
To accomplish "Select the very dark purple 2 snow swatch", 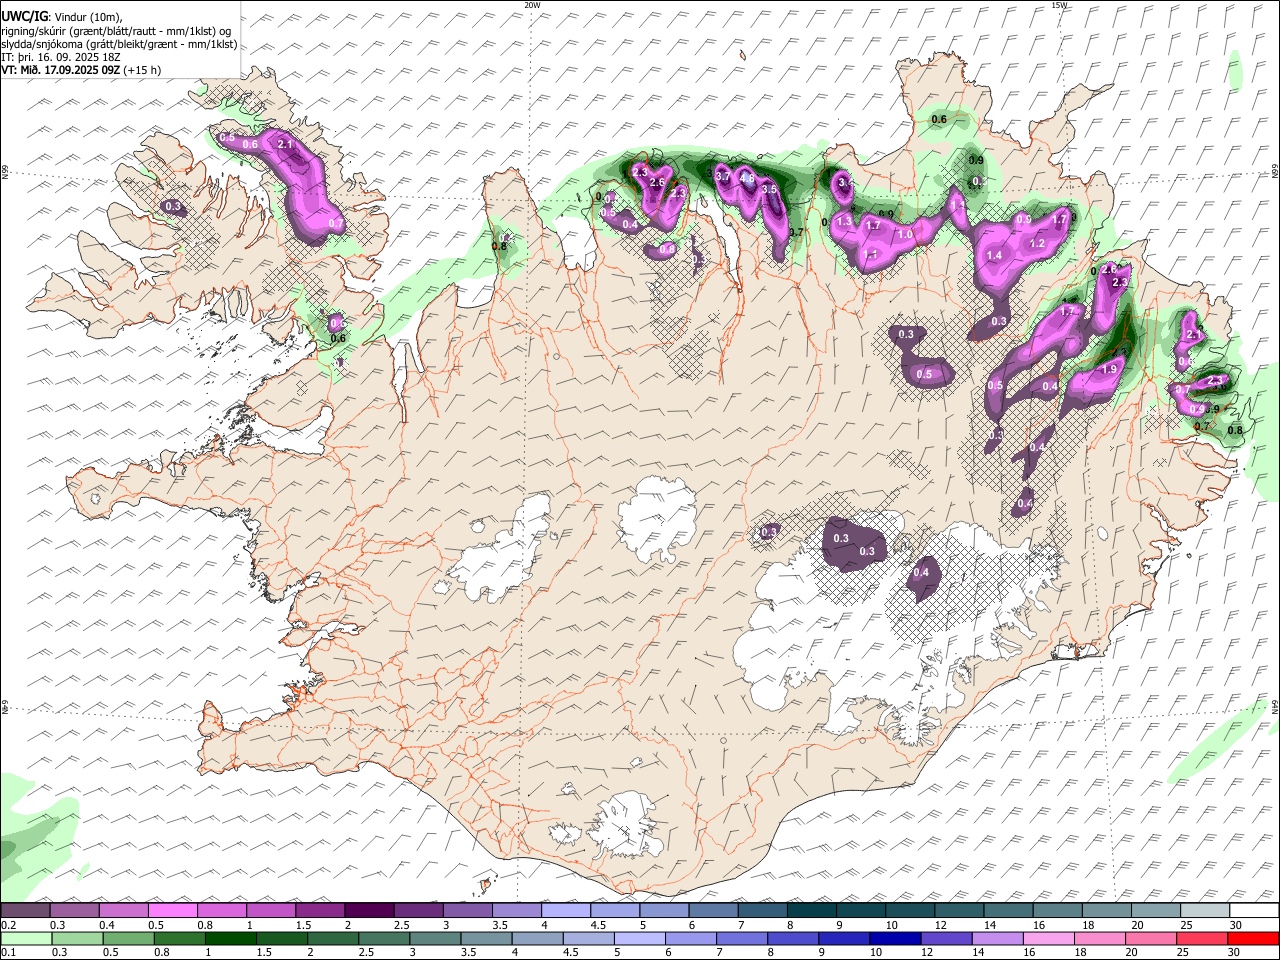I will 369,910.
